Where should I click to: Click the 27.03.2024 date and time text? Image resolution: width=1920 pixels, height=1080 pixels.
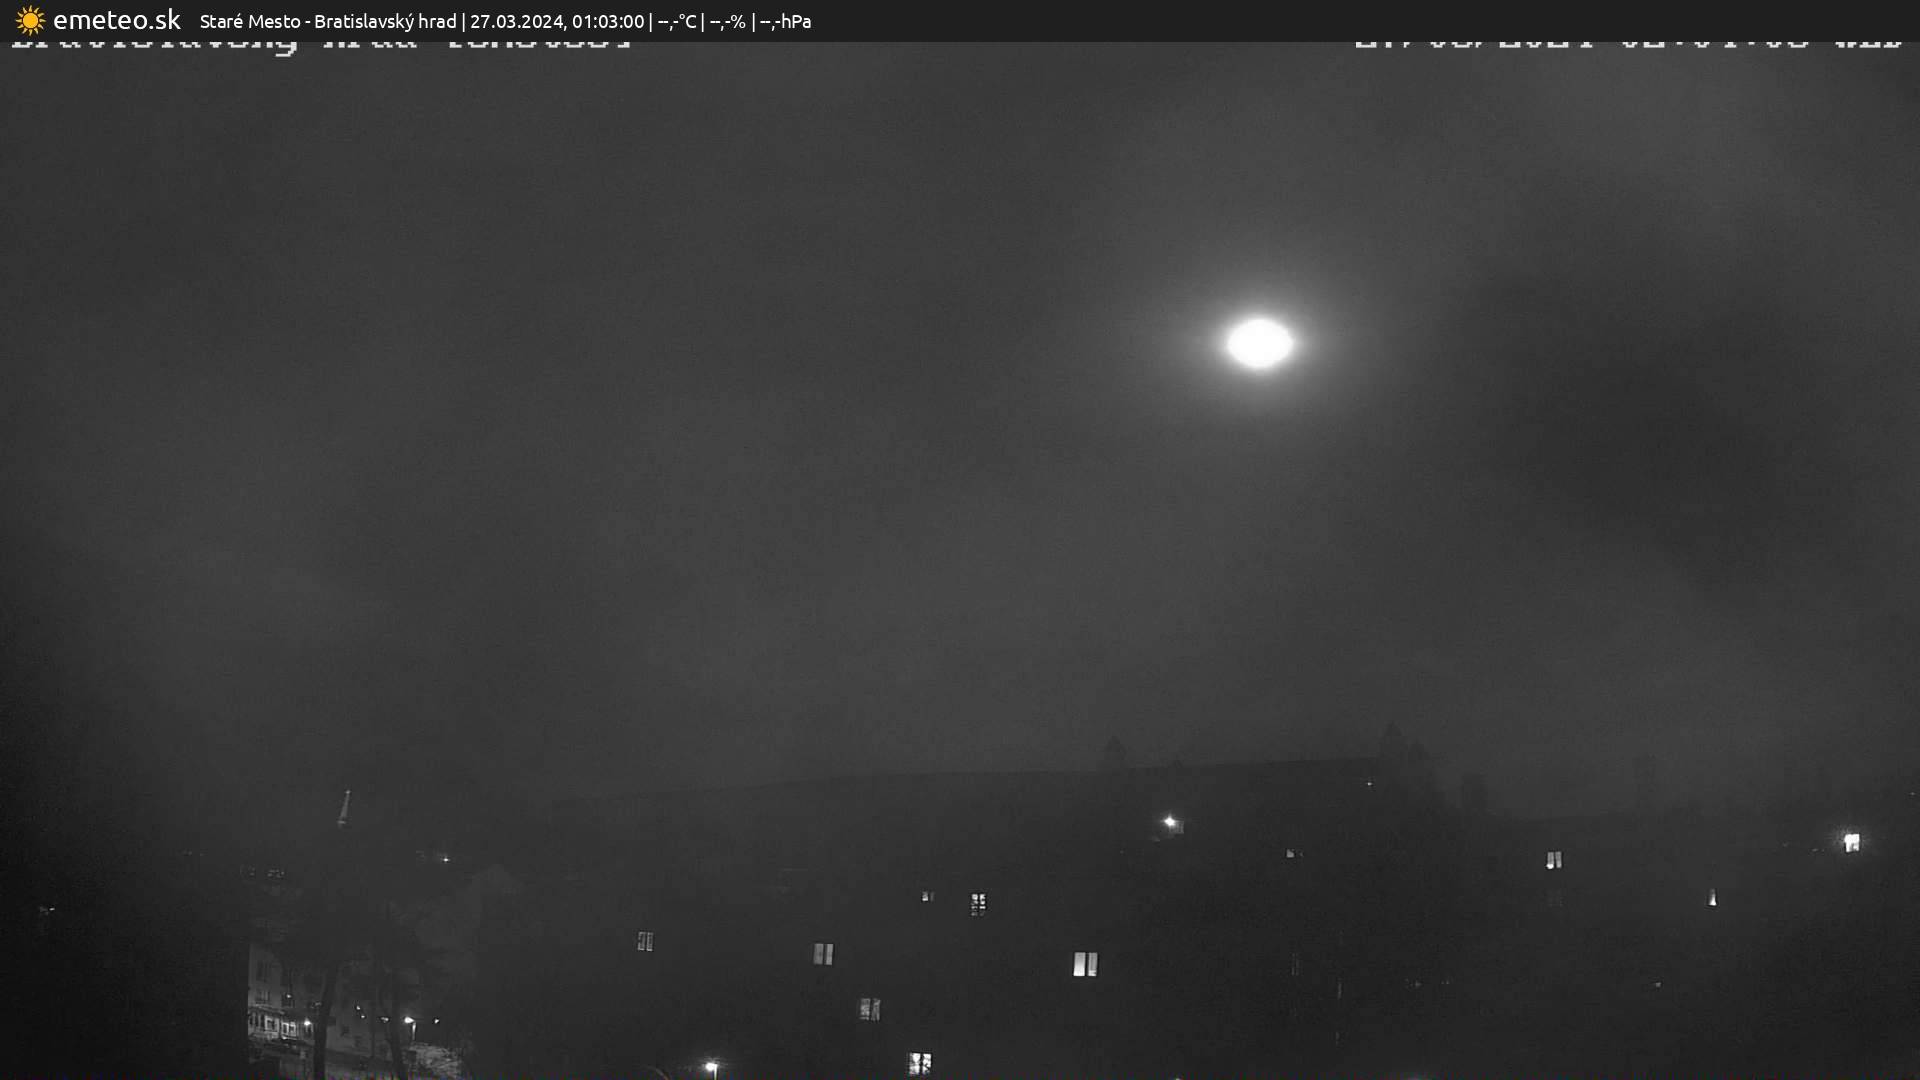(557, 21)
